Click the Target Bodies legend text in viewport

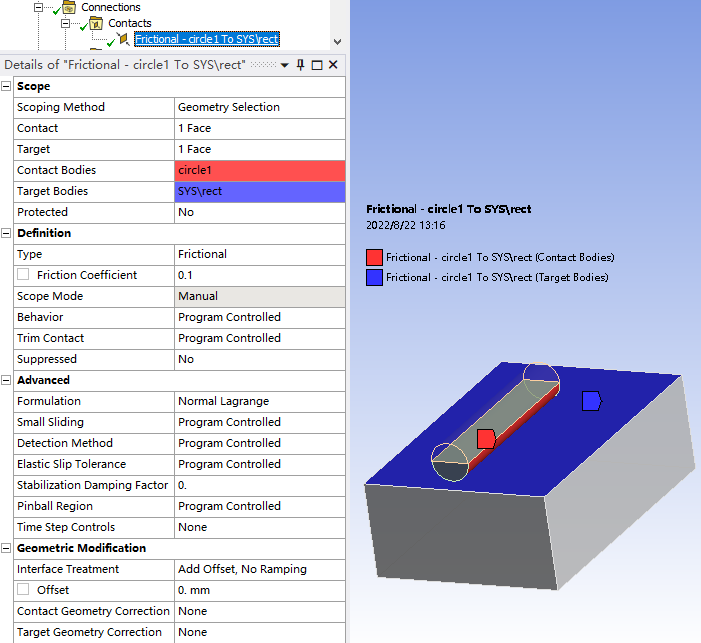coord(497,277)
